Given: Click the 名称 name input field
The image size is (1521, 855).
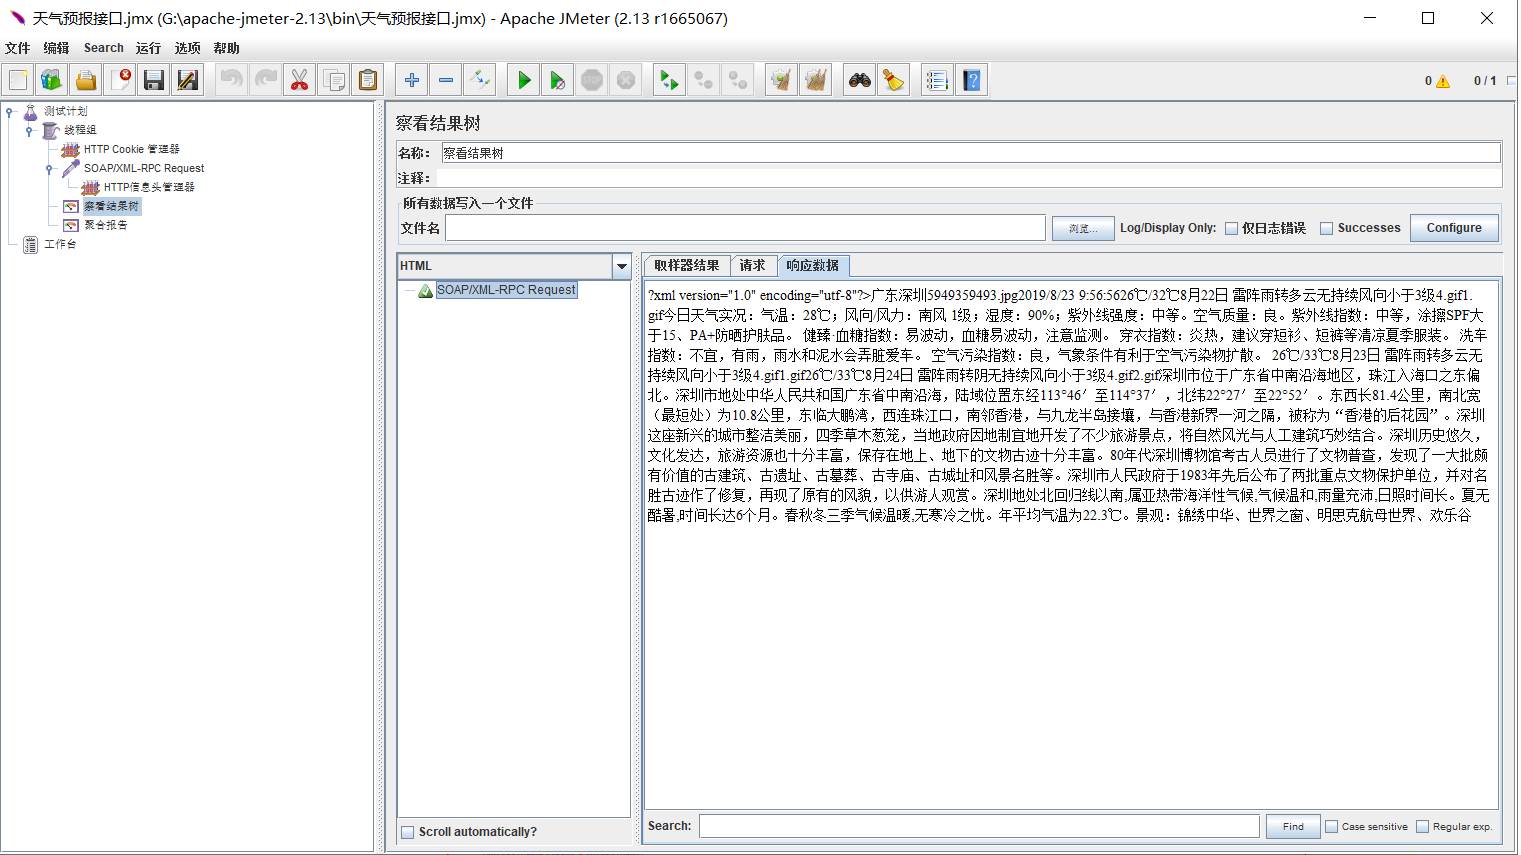Looking at the screenshot, I should point(970,153).
